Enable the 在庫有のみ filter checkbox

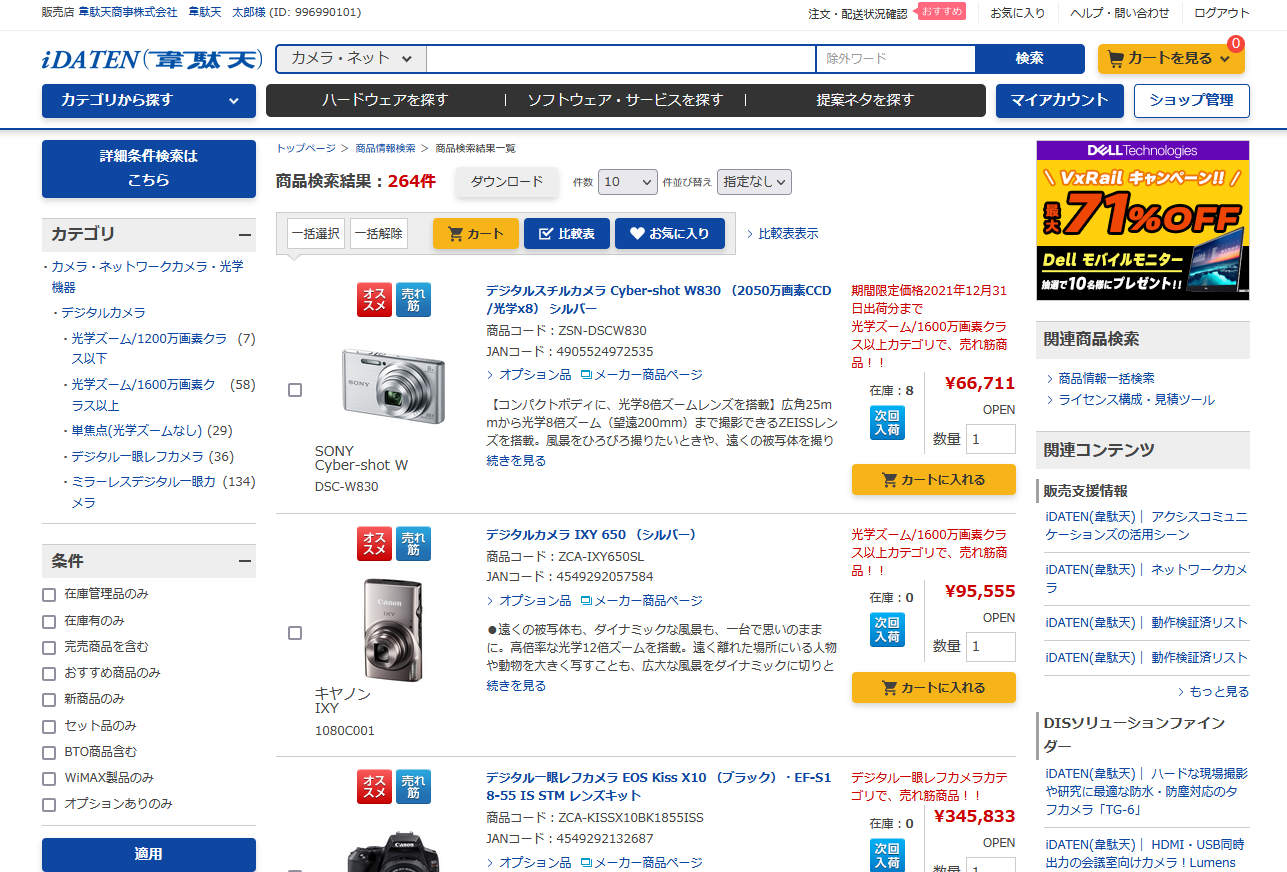point(48,620)
